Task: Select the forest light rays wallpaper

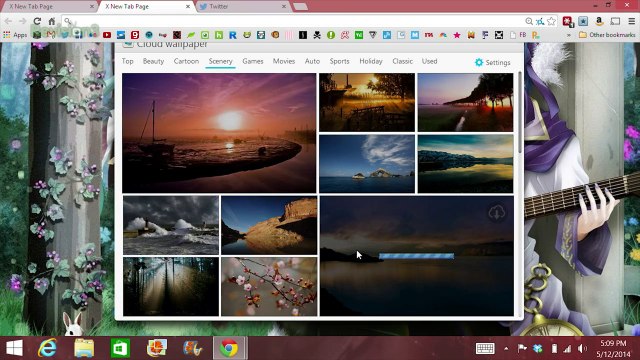Action: 171,287
